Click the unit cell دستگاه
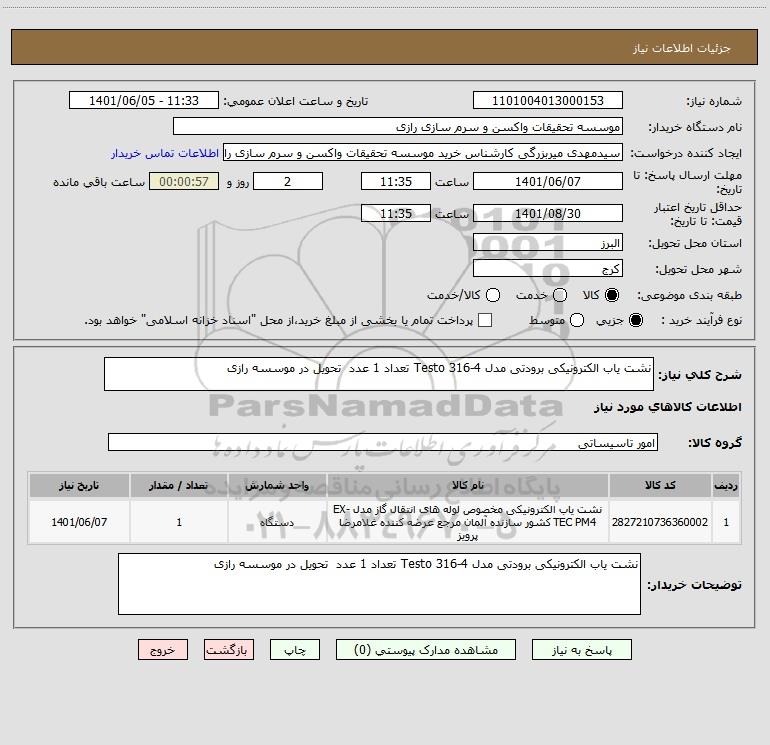The height and width of the screenshot is (745, 770). pyautogui.click(x=277, y=522)
